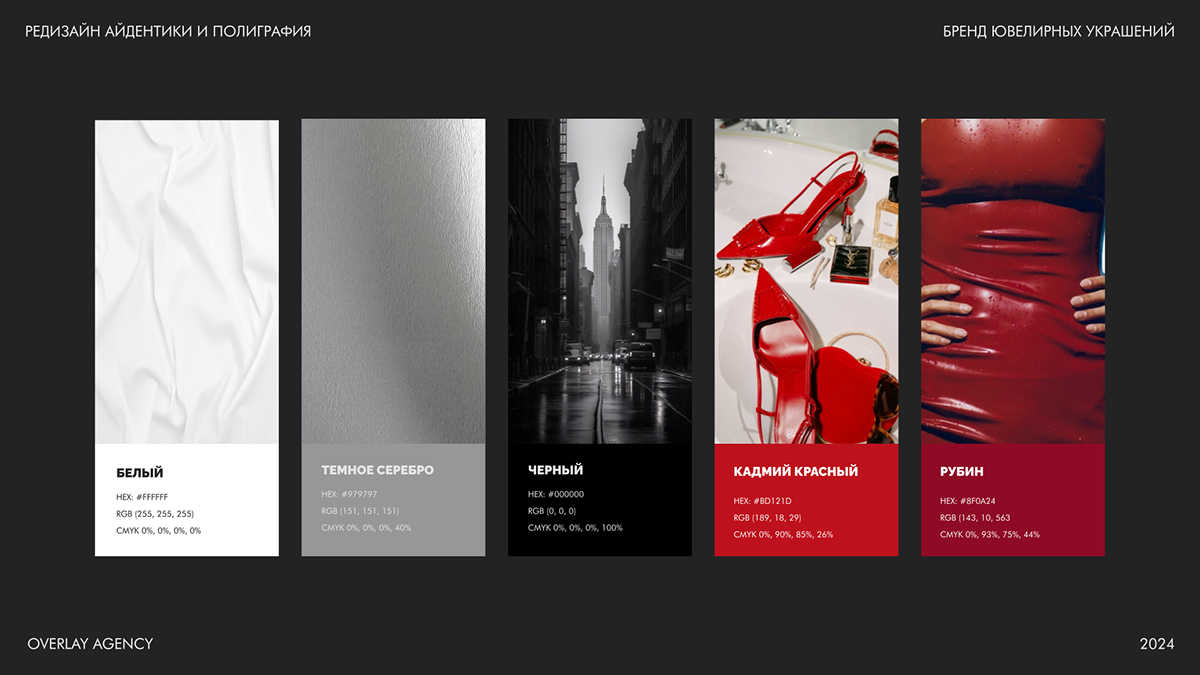Viewport: 1200px width, 675px height.
Task: Select the HEX #979797 text
Action: 348,494
